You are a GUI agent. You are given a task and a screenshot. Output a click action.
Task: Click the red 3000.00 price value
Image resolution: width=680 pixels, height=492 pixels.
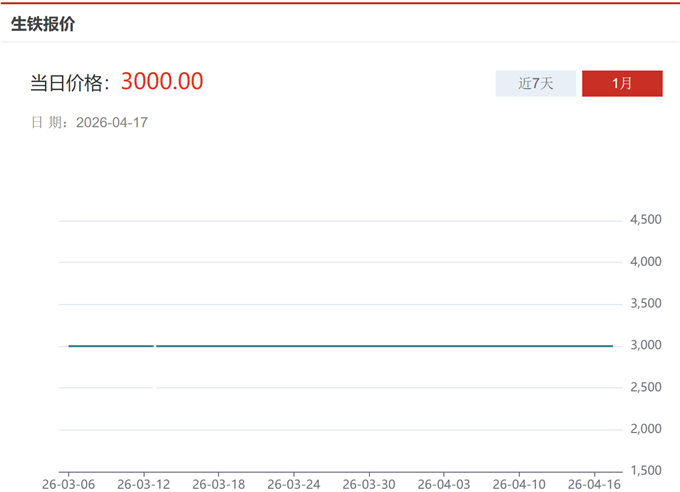tap(162, 81)
